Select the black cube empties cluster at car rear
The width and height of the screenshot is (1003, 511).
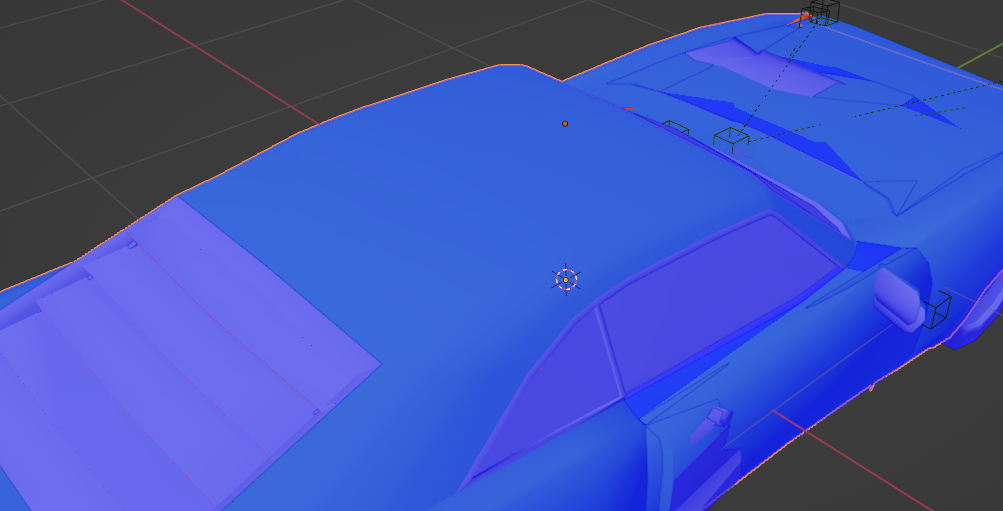coord(818,13)
